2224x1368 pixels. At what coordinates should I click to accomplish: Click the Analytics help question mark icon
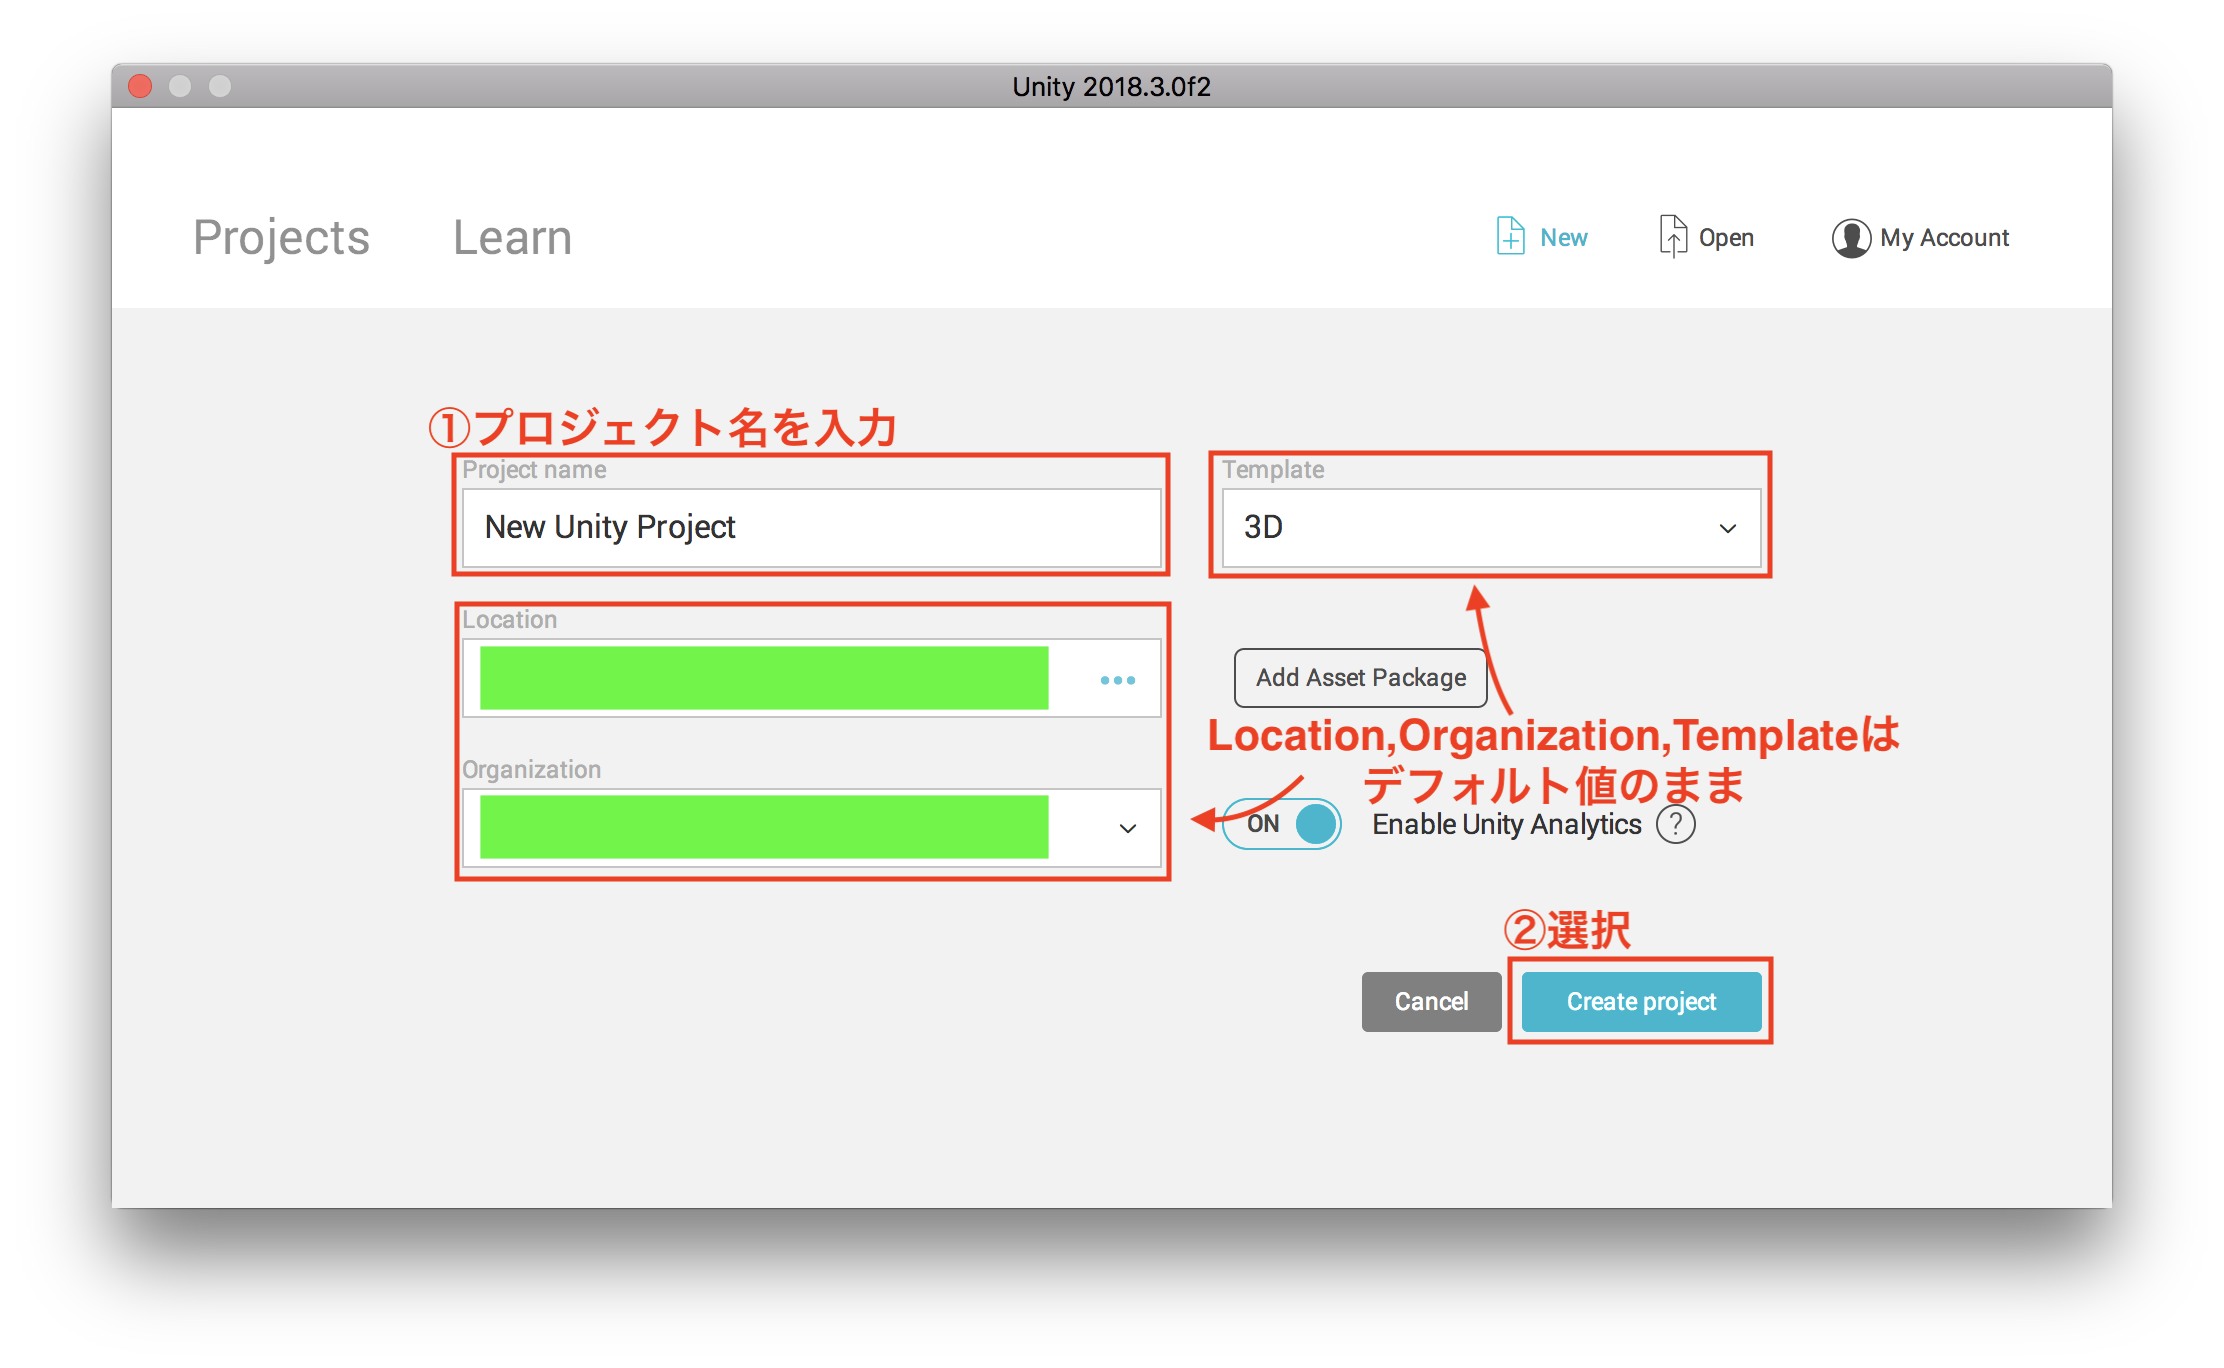tap(1675, 825)
